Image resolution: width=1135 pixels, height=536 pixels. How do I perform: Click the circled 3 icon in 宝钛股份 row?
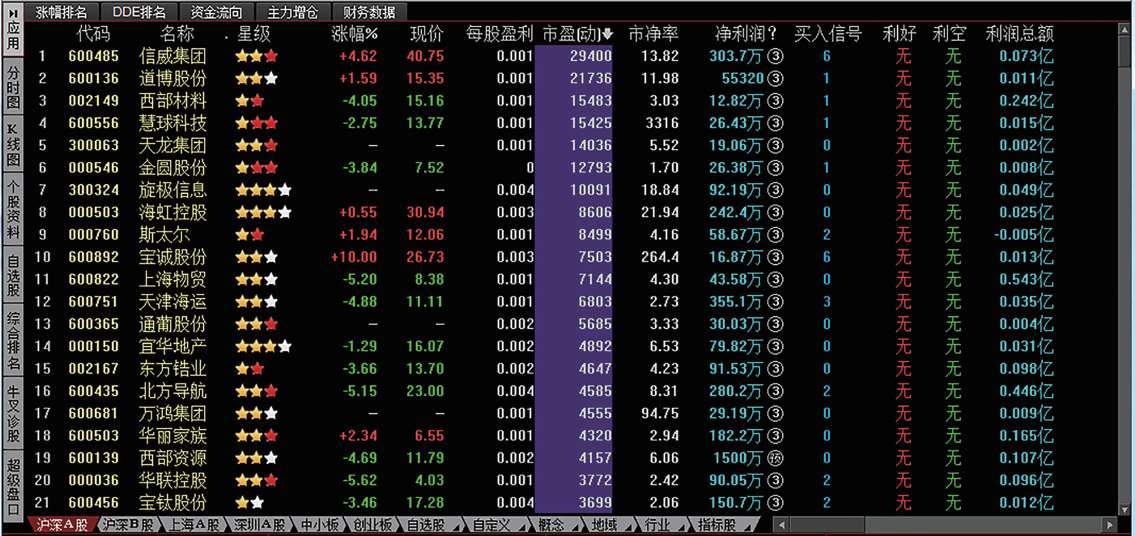[x=775, y=503]
